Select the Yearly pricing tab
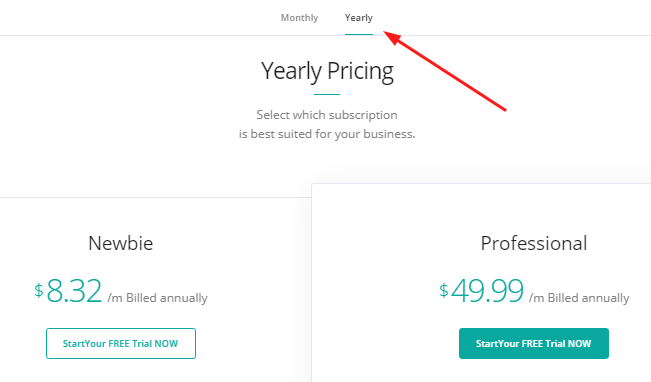The height and width of the screenshot is (382, 651). (x=359, y=18)
